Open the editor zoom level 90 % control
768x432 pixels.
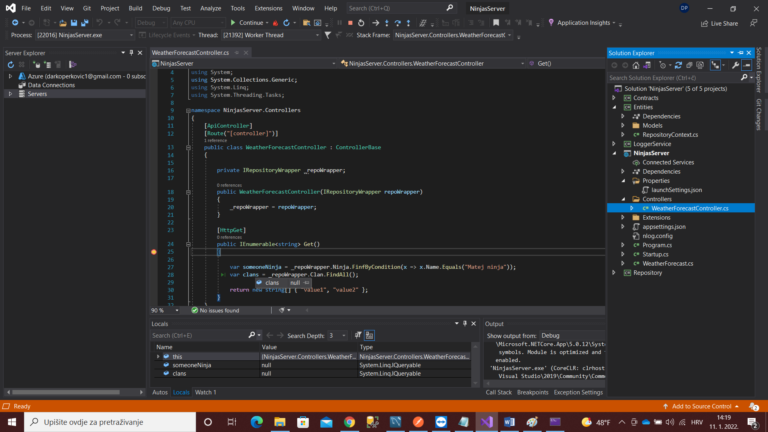[x=162, y=310]
